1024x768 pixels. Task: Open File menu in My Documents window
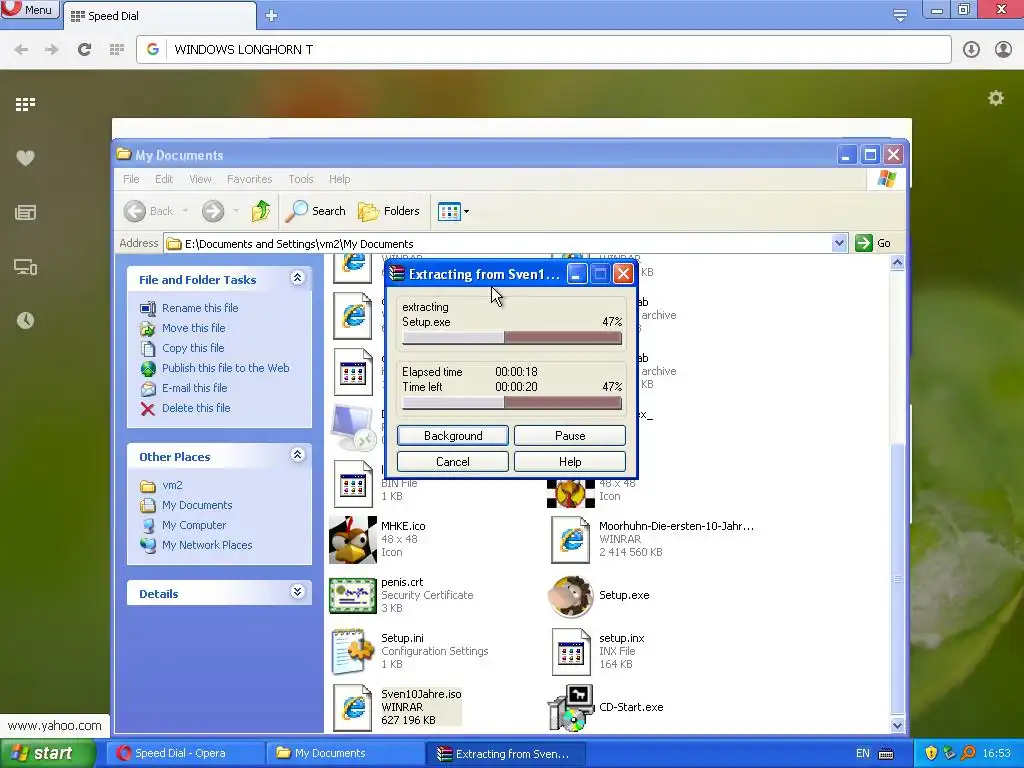(131, 179)
